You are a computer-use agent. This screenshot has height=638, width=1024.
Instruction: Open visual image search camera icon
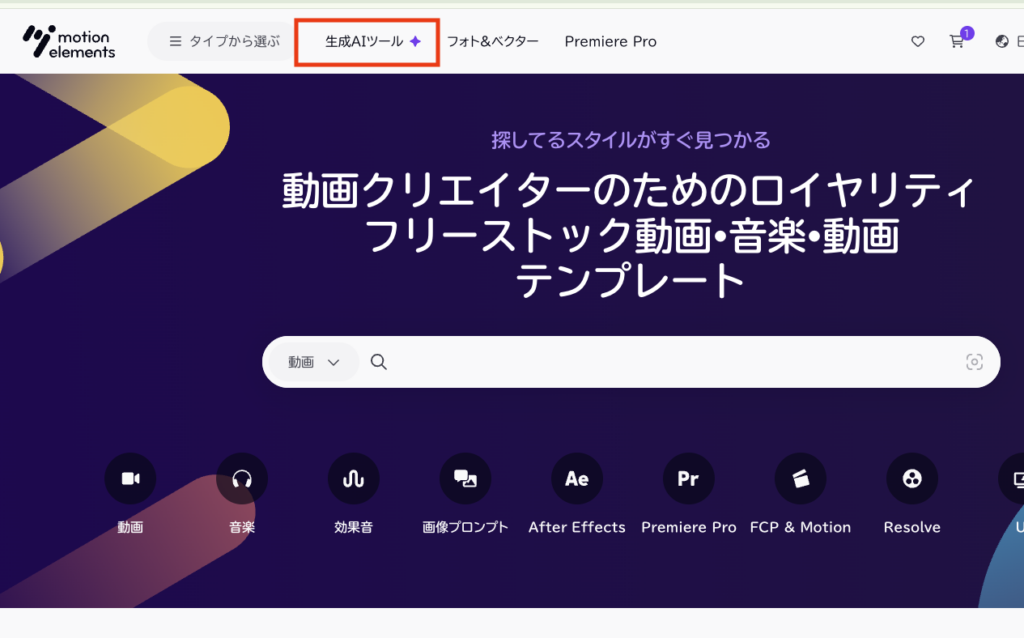(974, 362)
